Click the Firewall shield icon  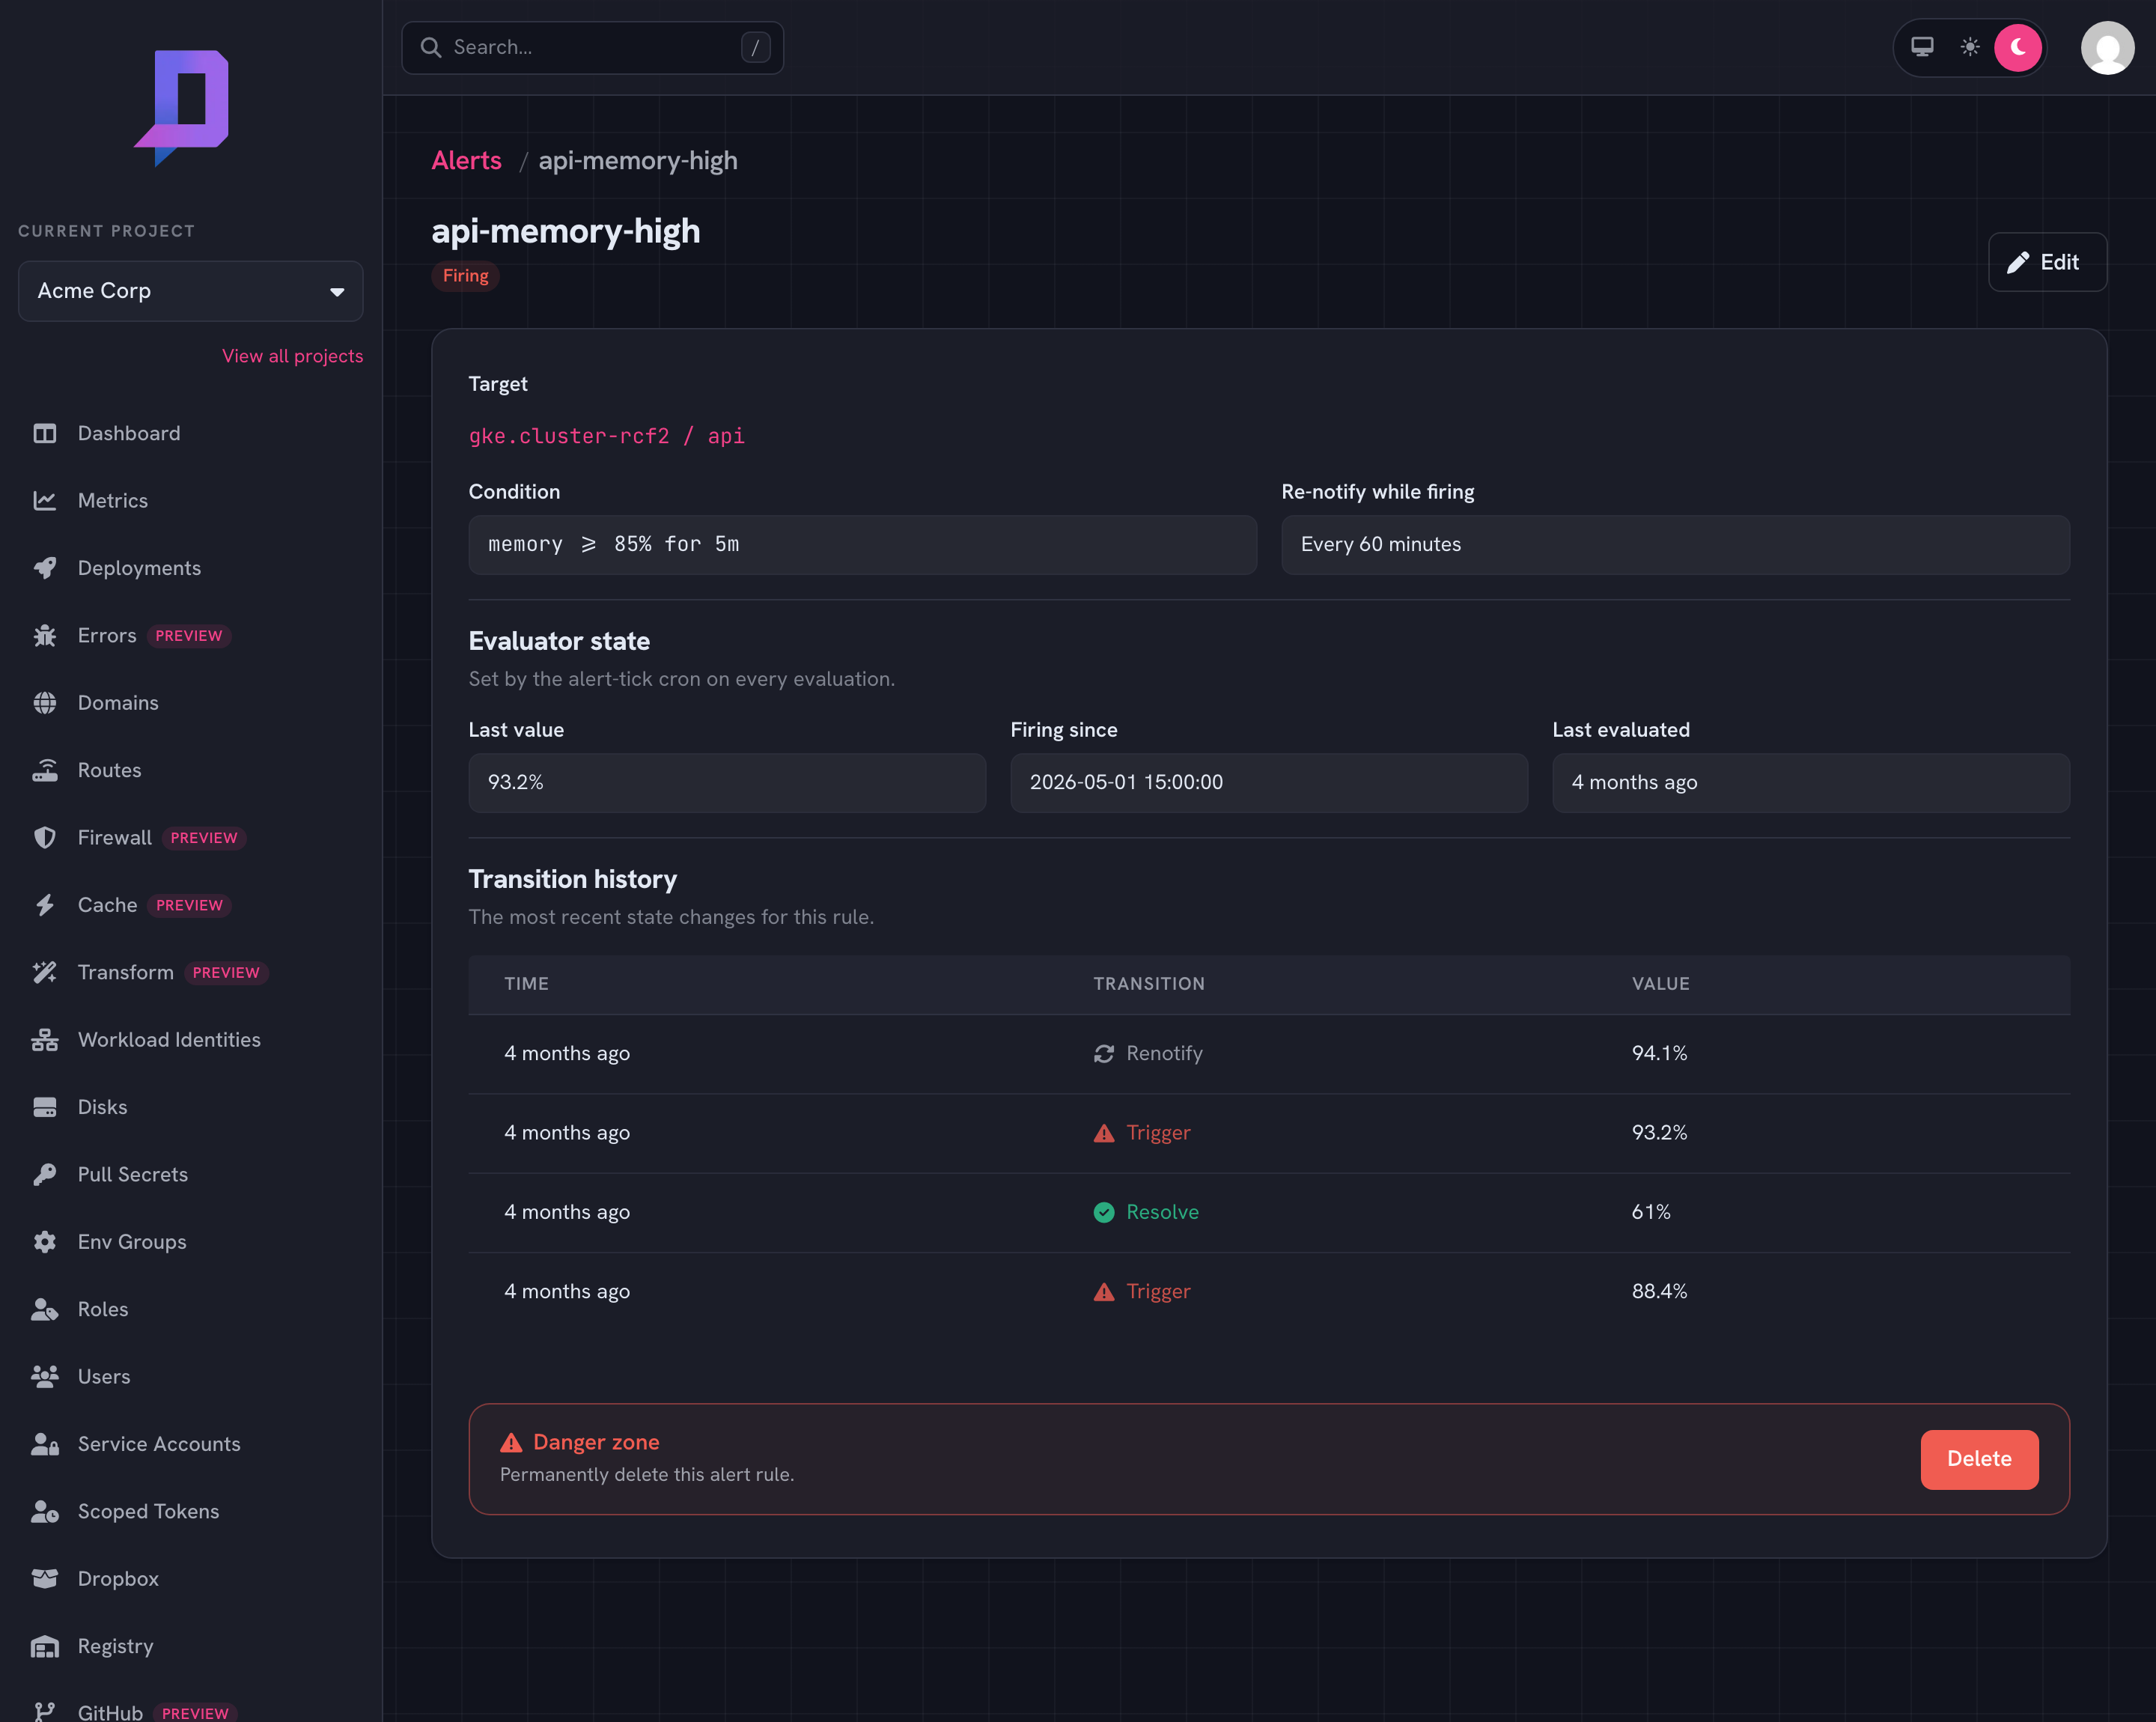pyautogui.click(x=45, y=837)
